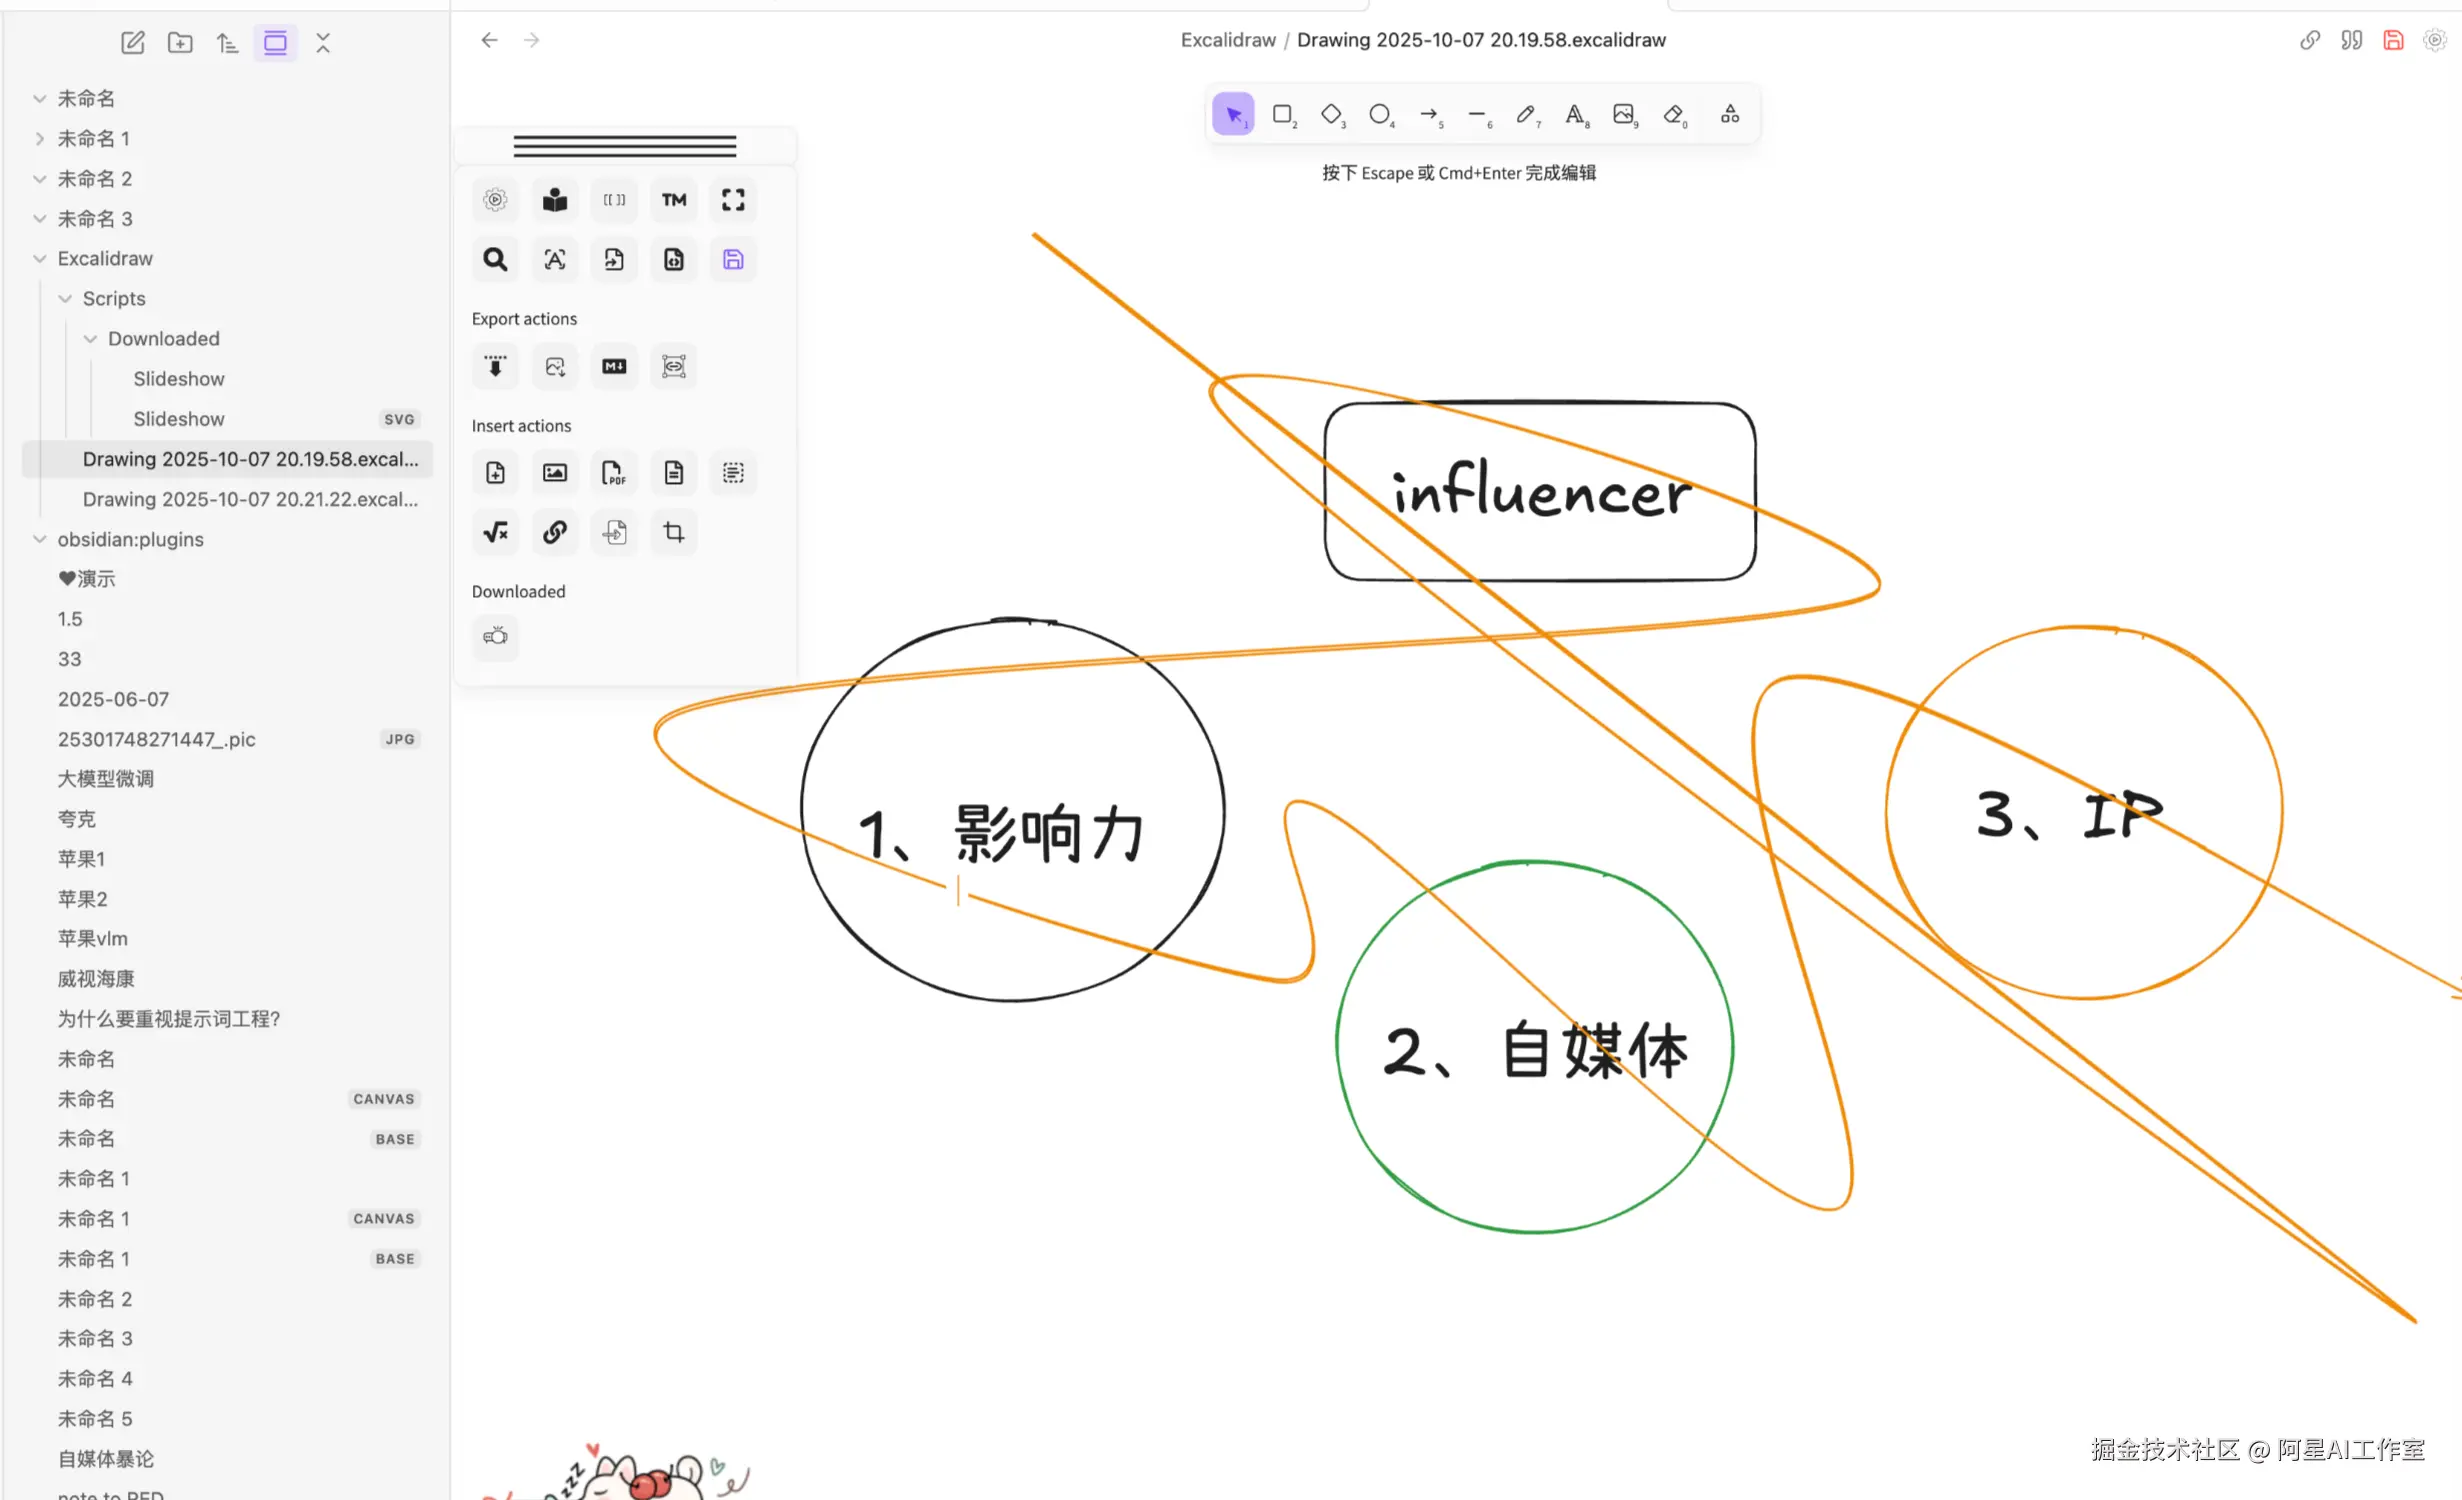Select the ellipse tool

[x=1379, y=114]
